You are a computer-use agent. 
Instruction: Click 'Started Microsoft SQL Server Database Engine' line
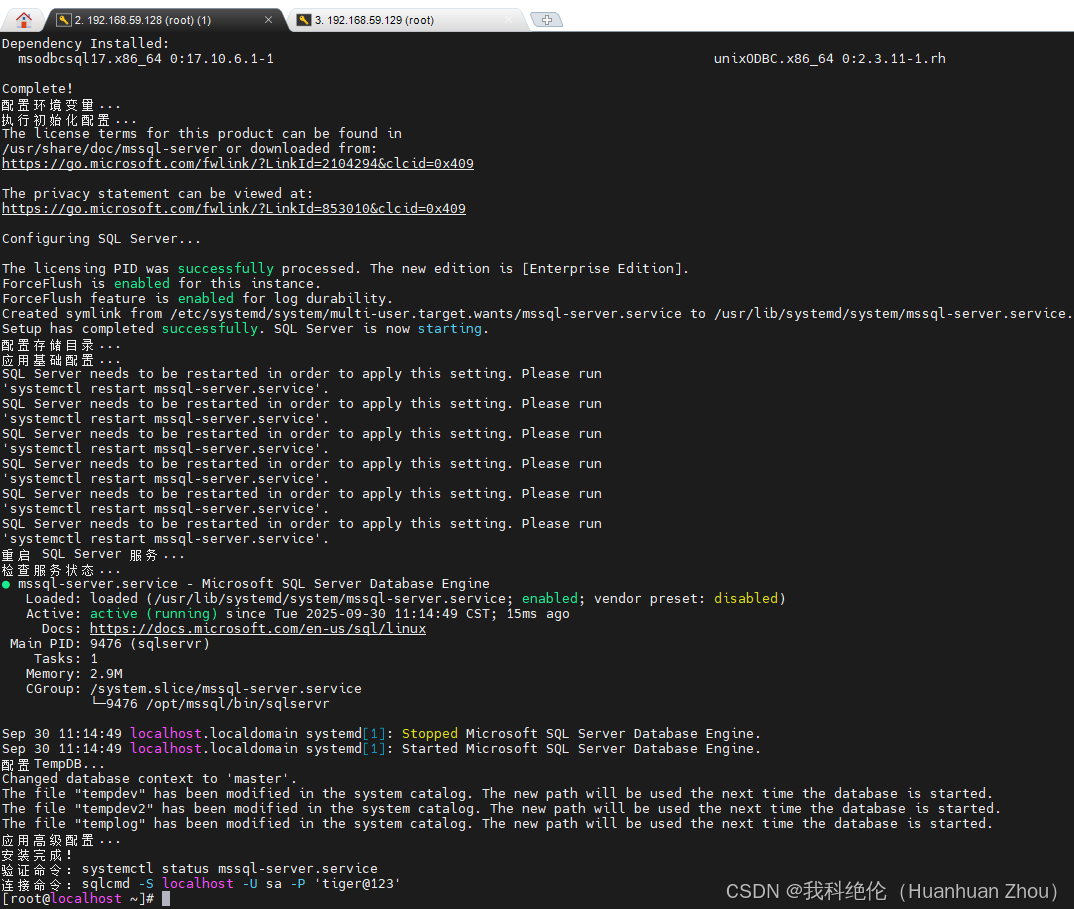pos(381,749)
